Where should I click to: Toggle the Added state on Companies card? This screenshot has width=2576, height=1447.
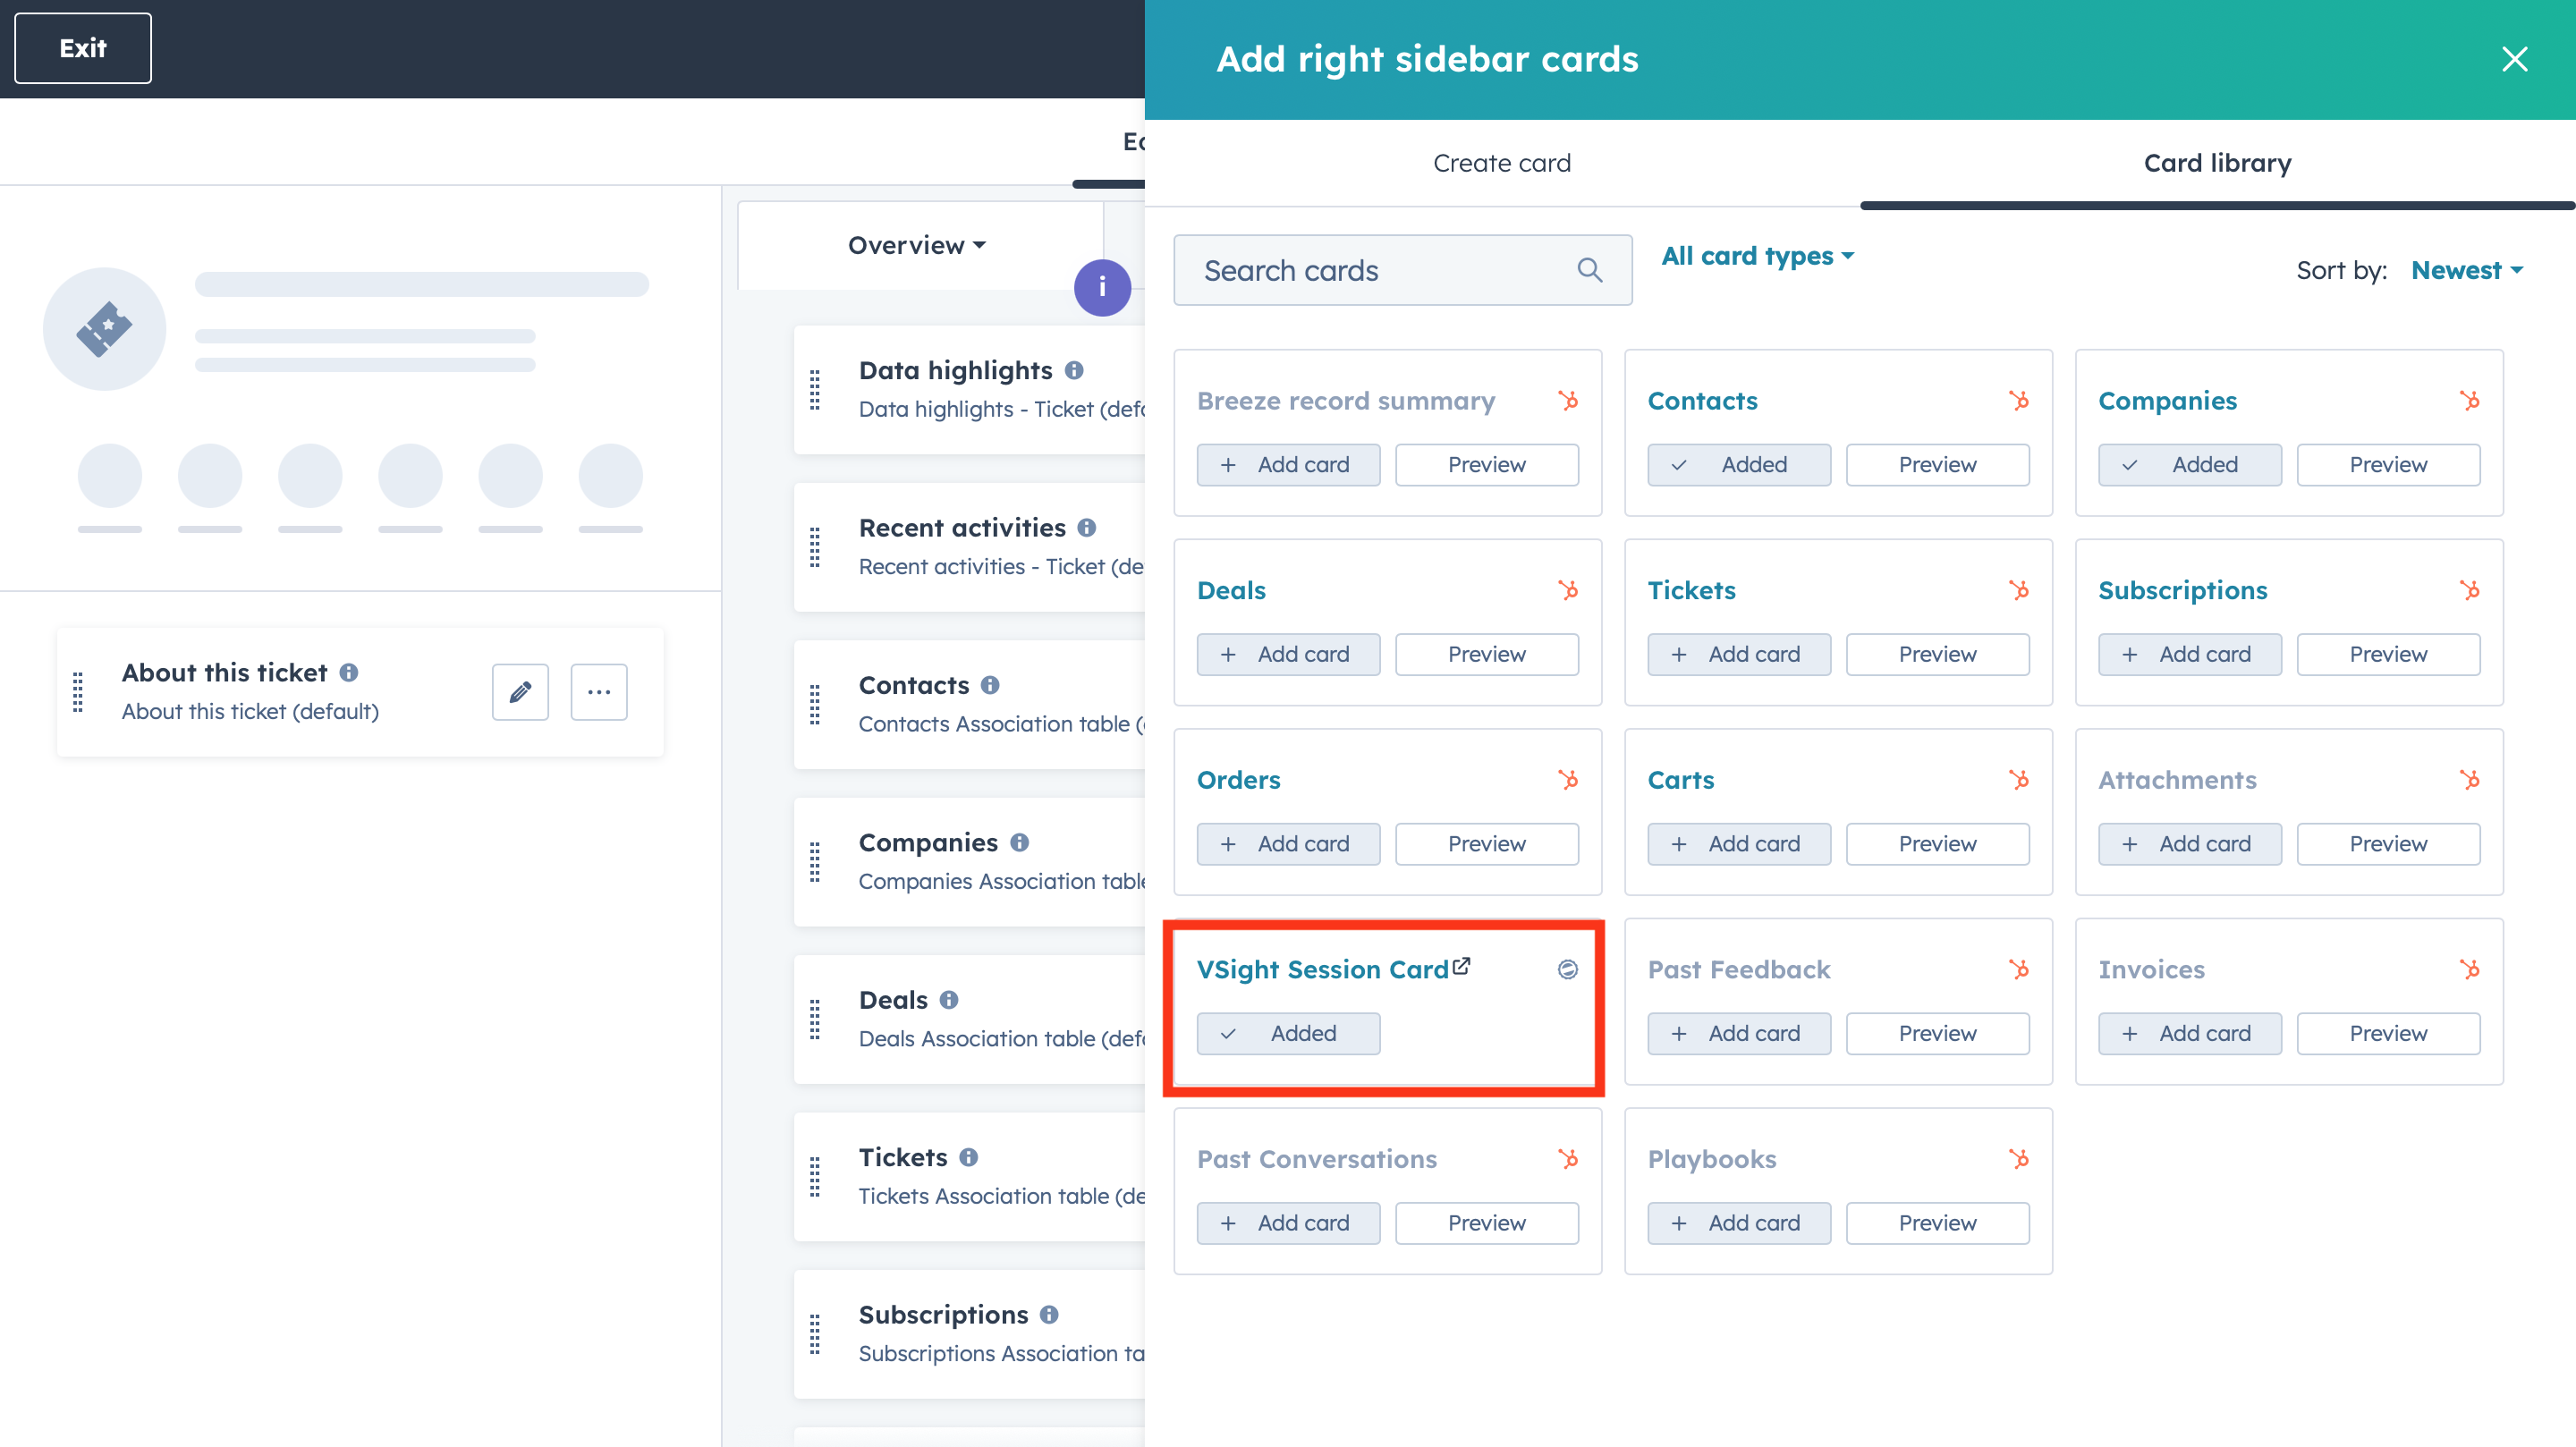click(x=2190, y=465)
